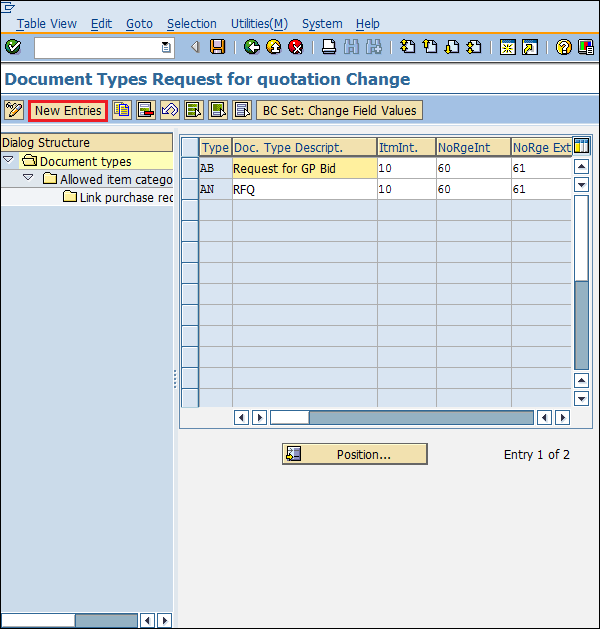Click the Doc. Type Descript. column header
Screen dimensions: 600x629
(x=304, y=147)
